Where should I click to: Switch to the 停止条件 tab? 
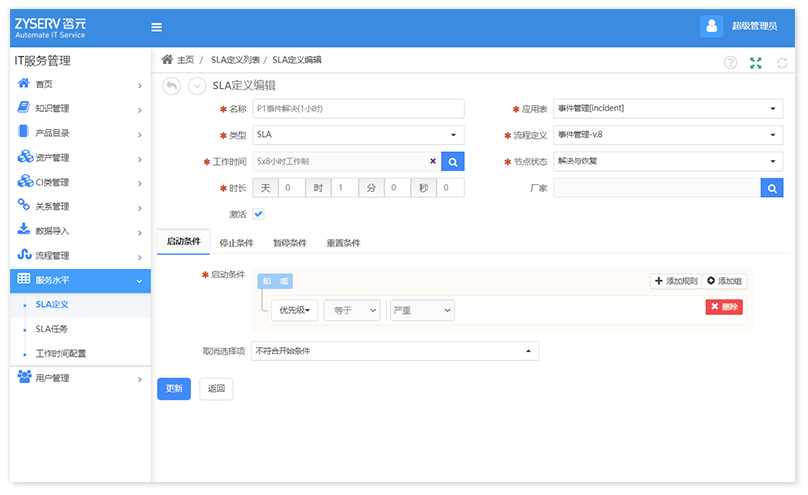(237, 243)
